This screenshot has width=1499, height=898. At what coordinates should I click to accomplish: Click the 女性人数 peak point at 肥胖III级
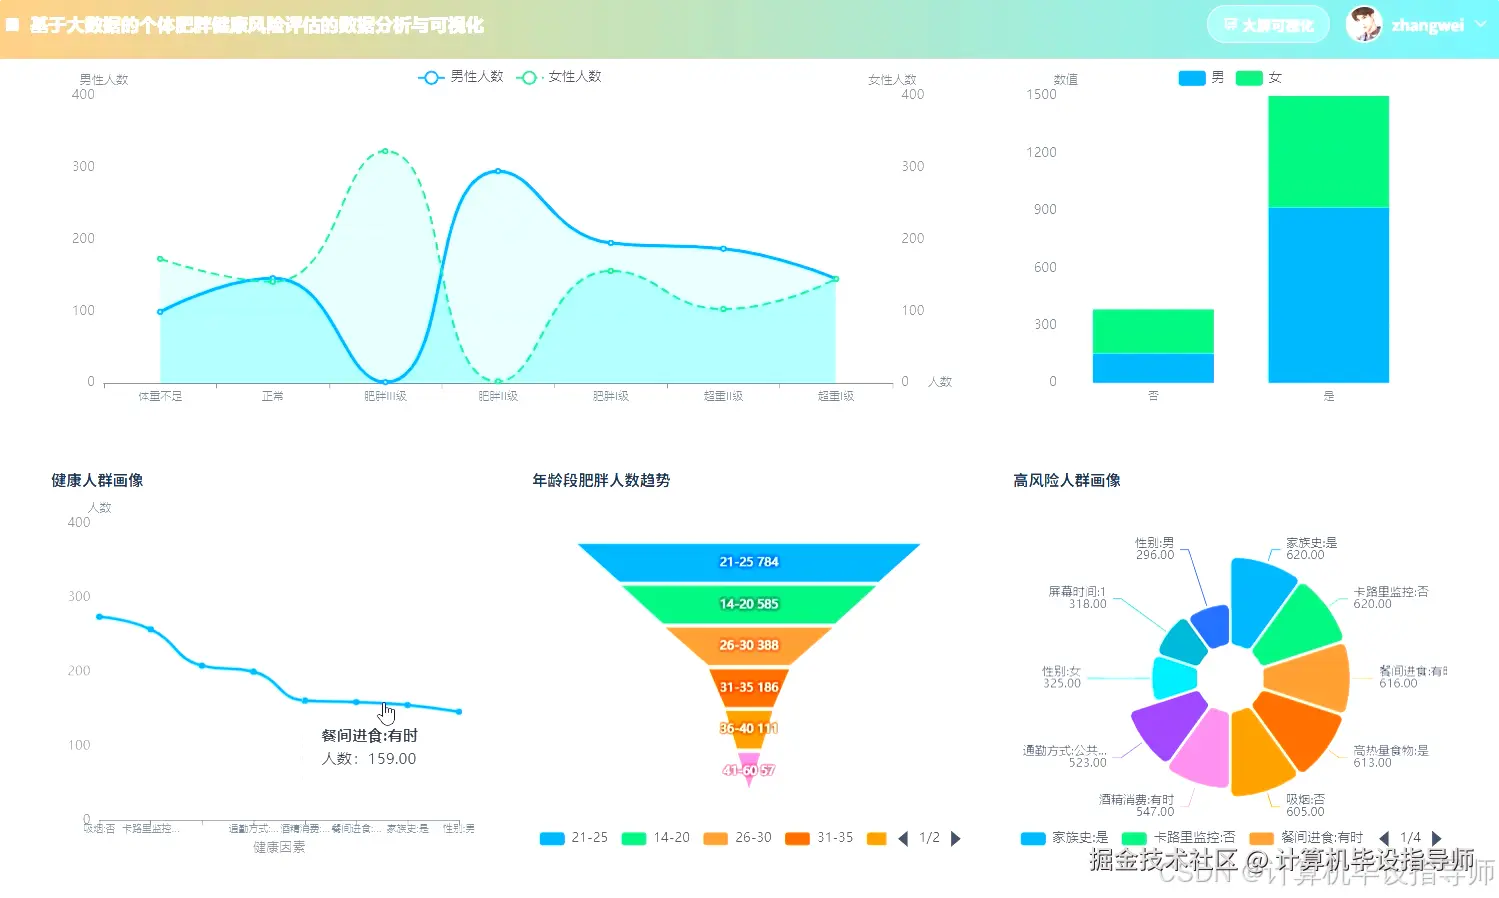point(385,151)
